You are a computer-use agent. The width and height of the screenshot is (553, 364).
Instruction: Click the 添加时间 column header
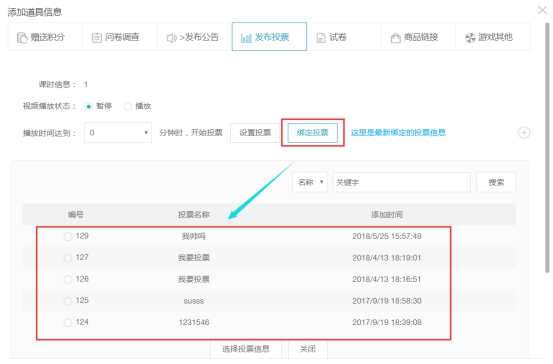387,214
